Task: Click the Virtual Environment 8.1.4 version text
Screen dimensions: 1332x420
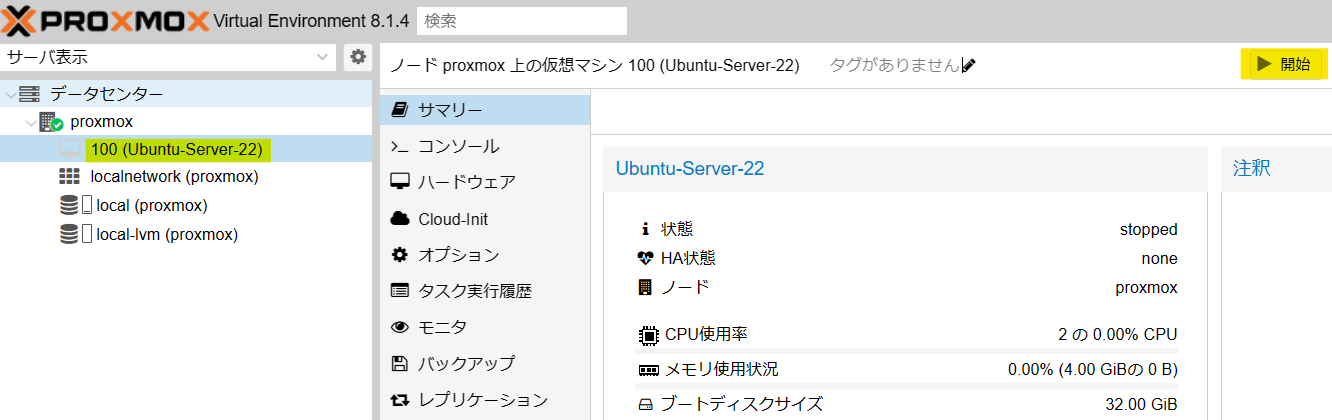Action: click(x=311, y=21)
